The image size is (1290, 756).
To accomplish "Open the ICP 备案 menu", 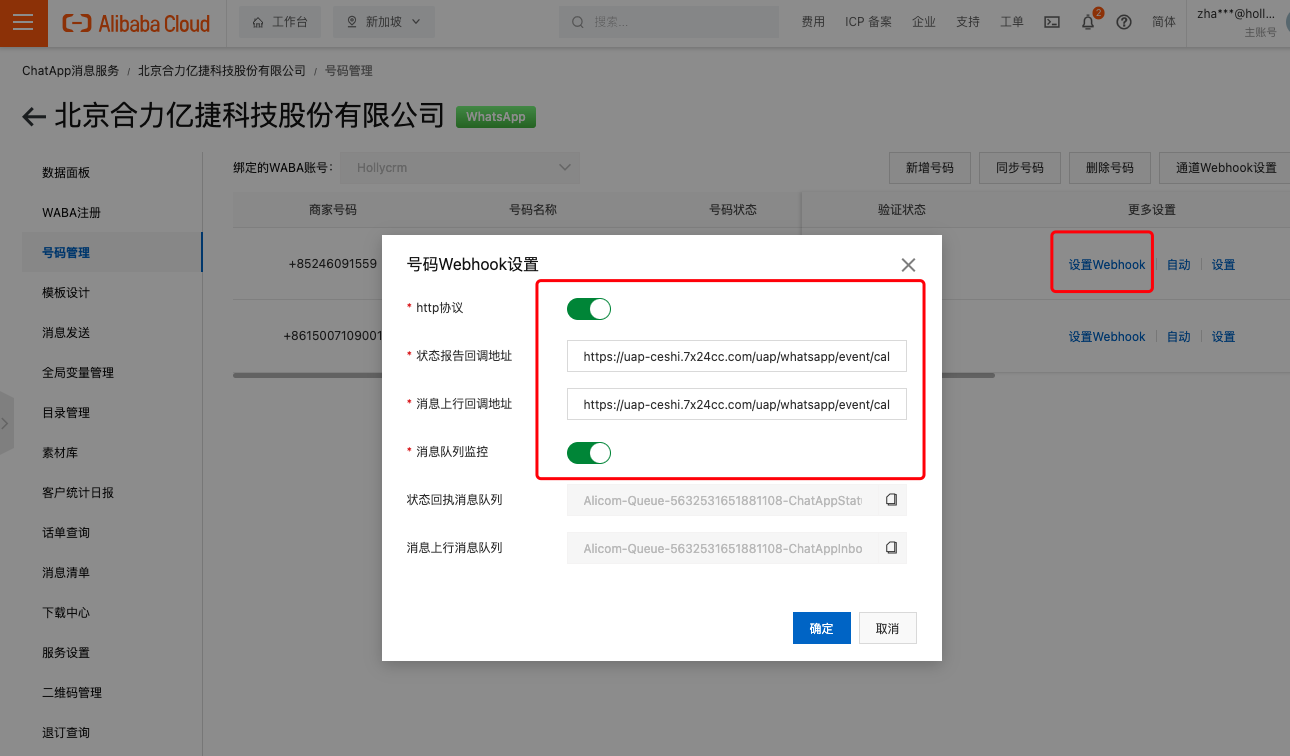I will coord(868,22).
